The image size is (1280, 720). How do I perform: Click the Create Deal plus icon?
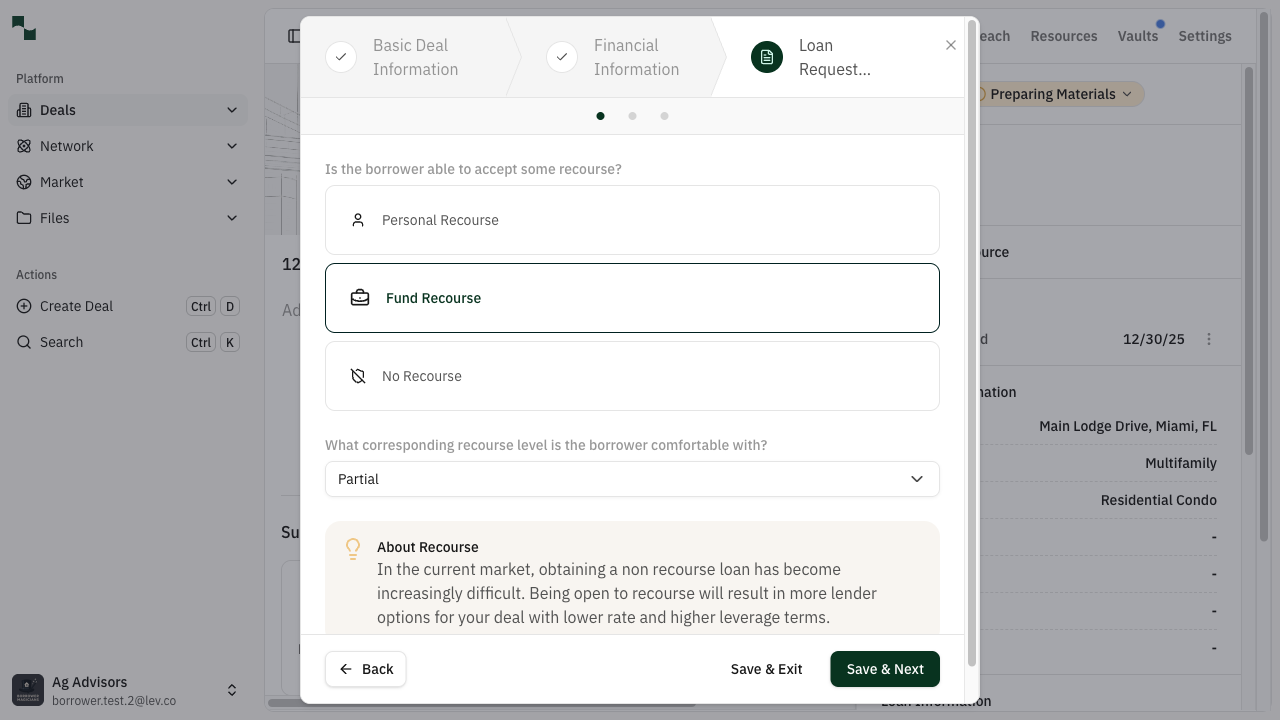(24, 306)
